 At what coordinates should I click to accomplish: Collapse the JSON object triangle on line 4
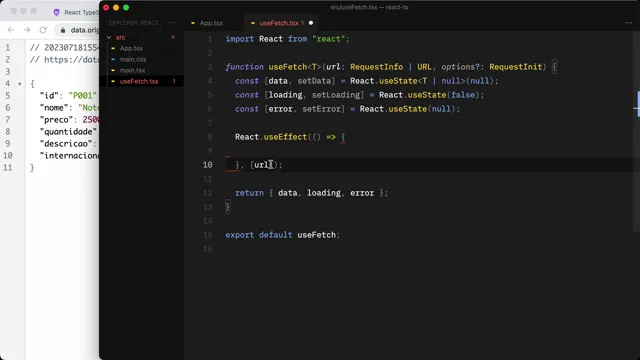[x=20, y=84]
